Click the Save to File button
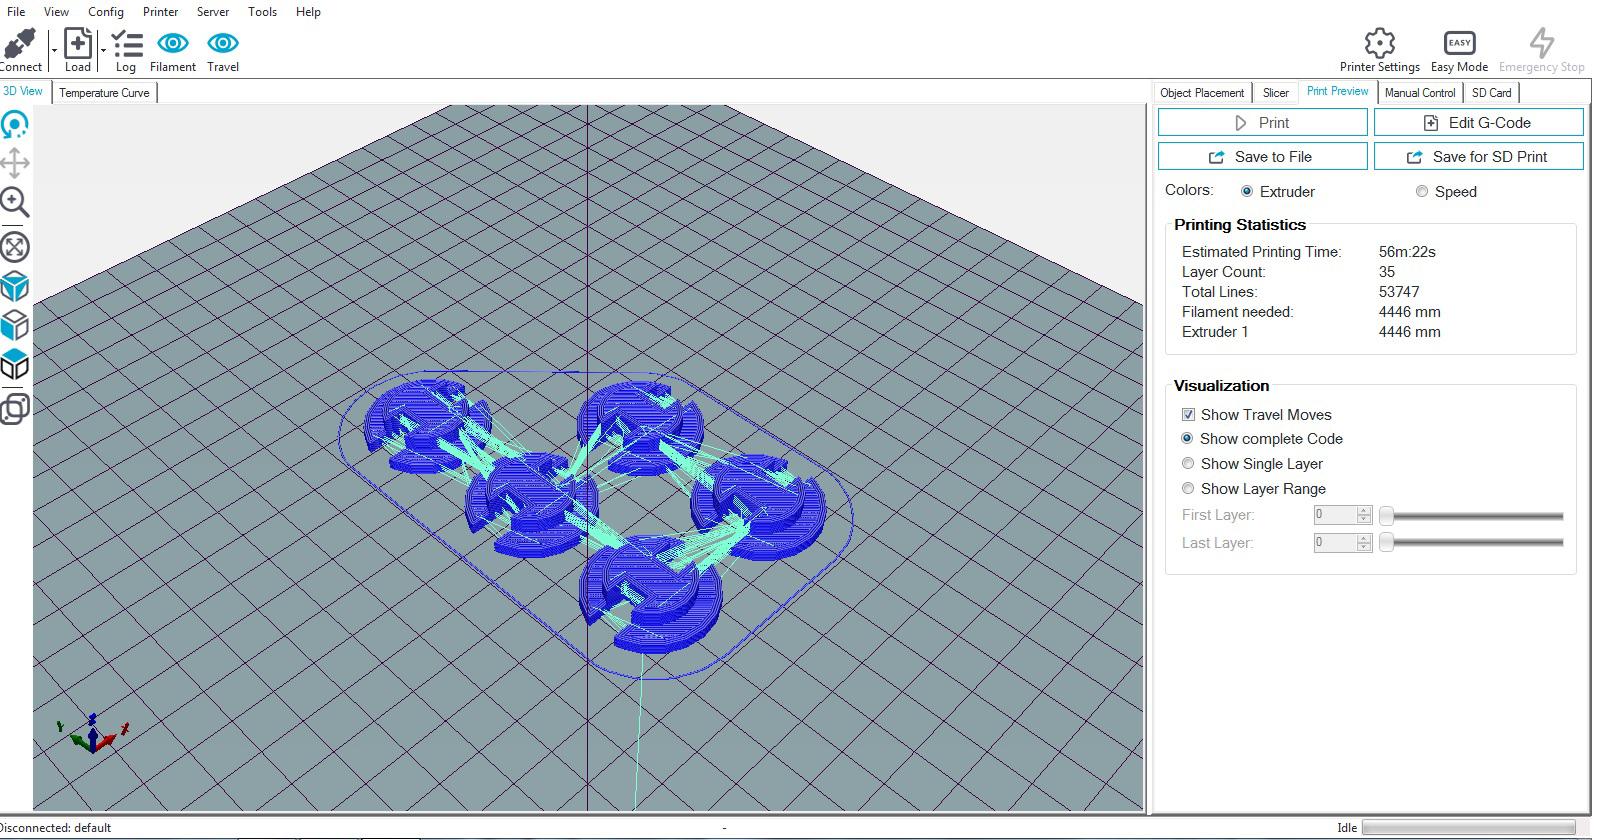 pos(1263,156)
